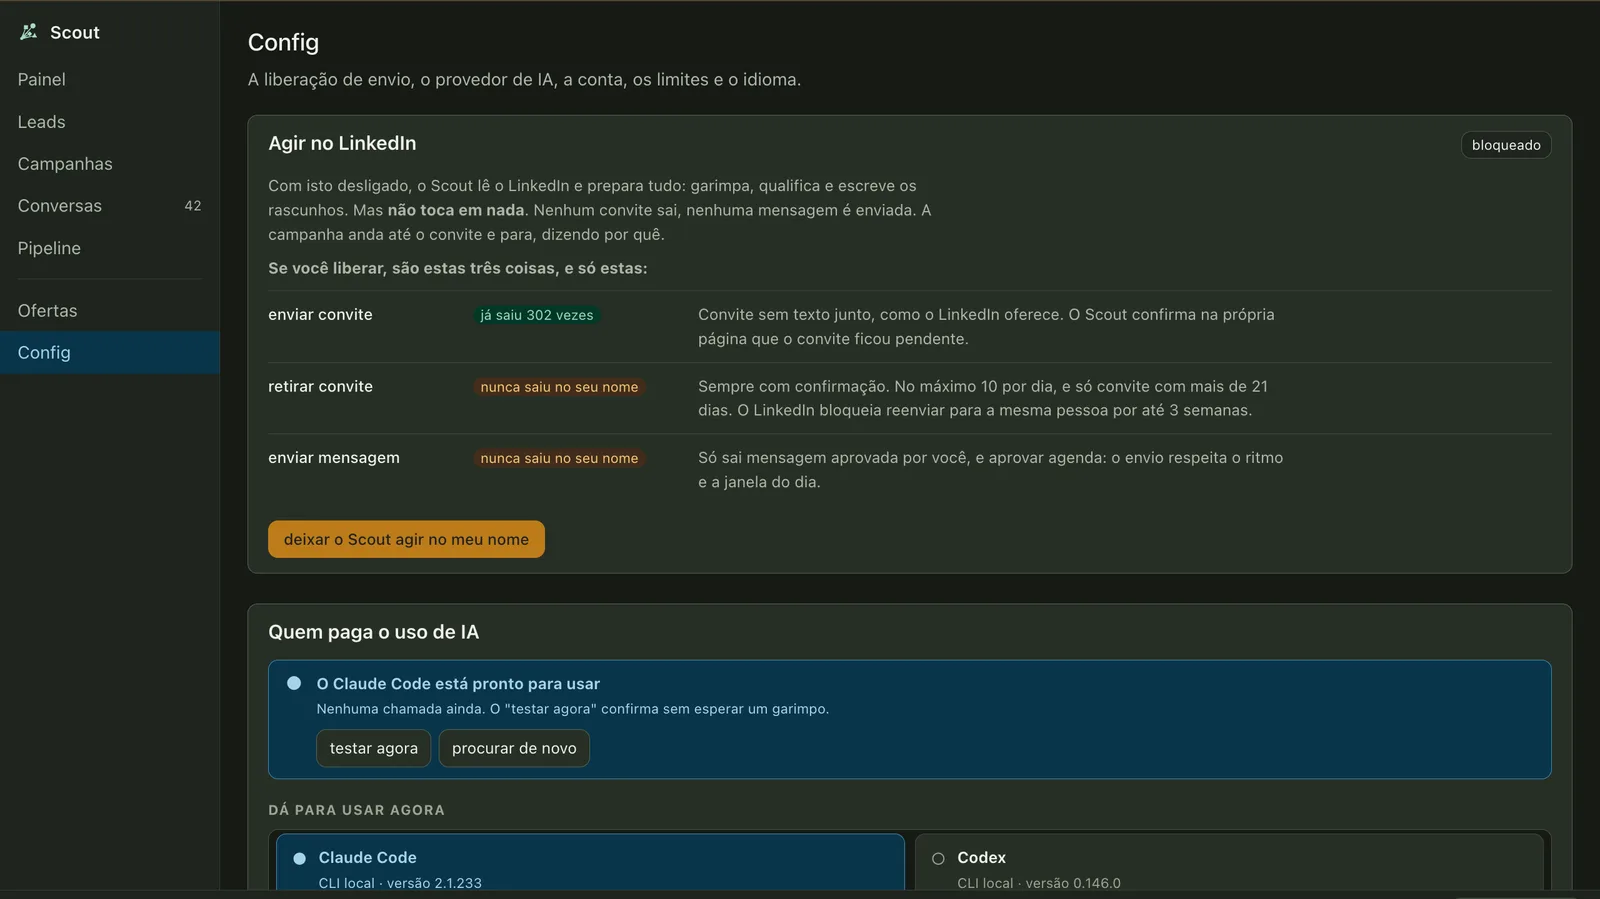The height and width of the screenshot is (899, 1600).
Task: Click the status dot beside Claude Code está pronto
Action: coord(294,683)
